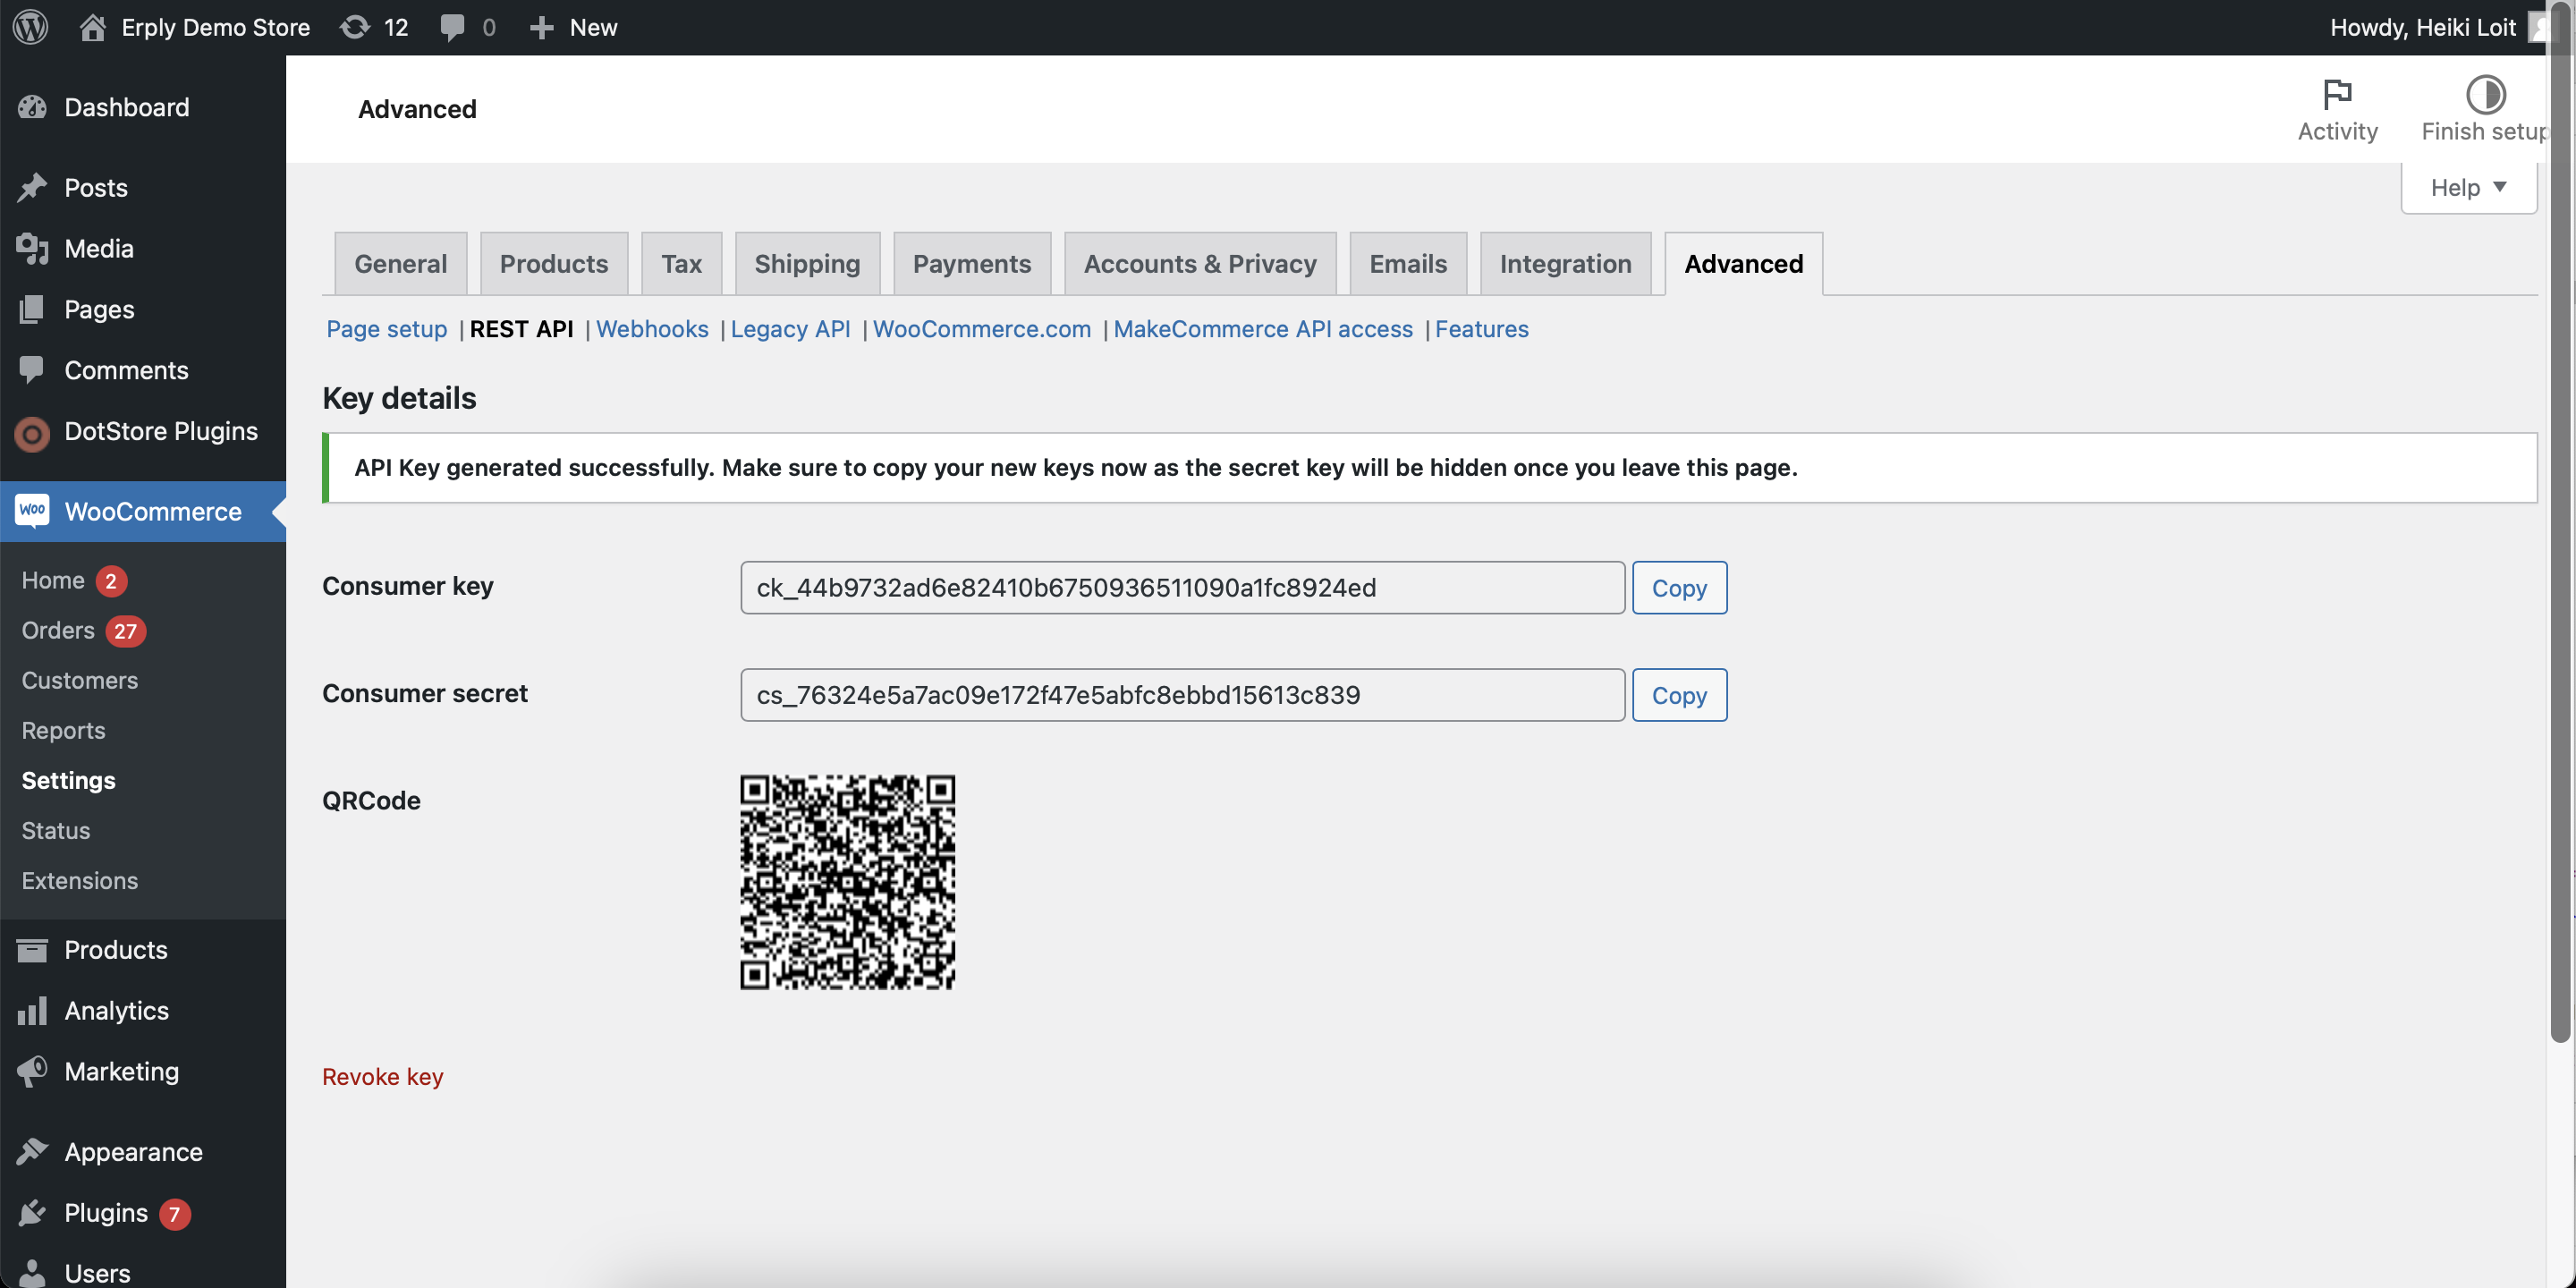
Task: Click the WordPress logo icon
Action: (x=31, y=27)
